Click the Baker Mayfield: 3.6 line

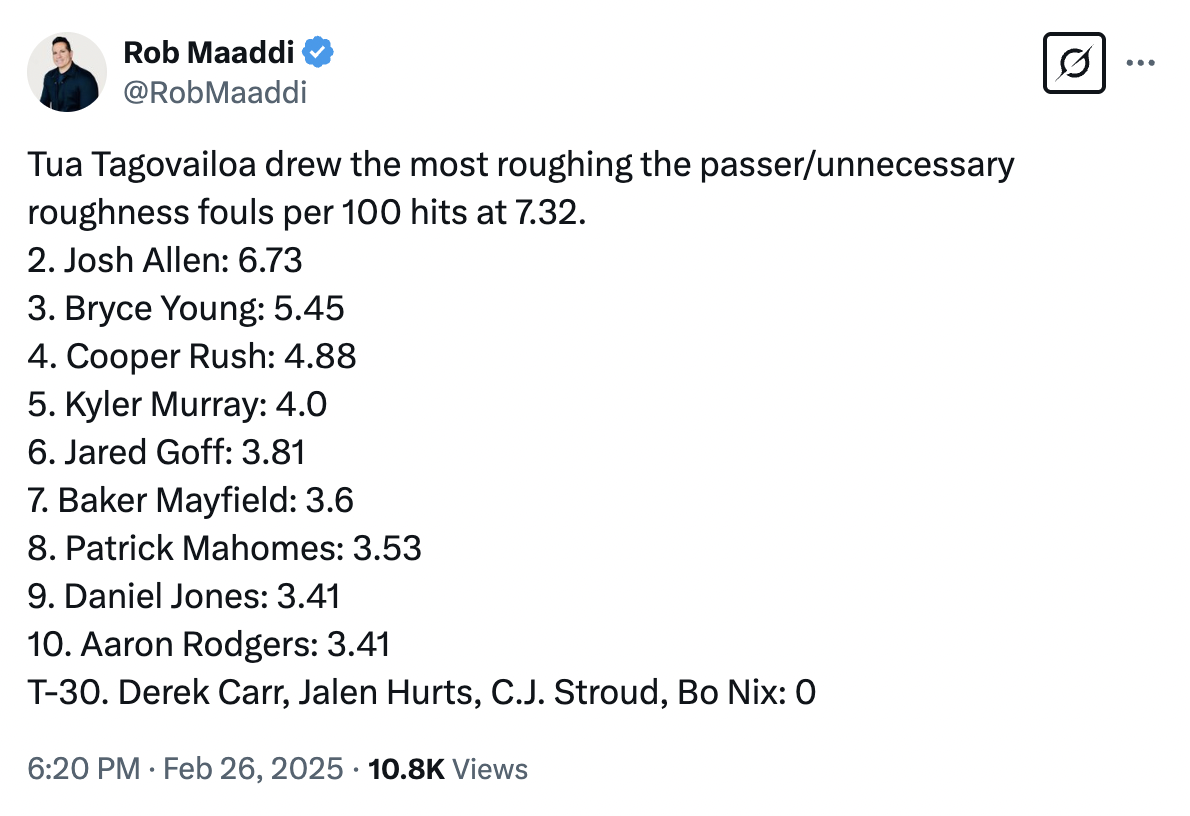(x=190, y=500)
